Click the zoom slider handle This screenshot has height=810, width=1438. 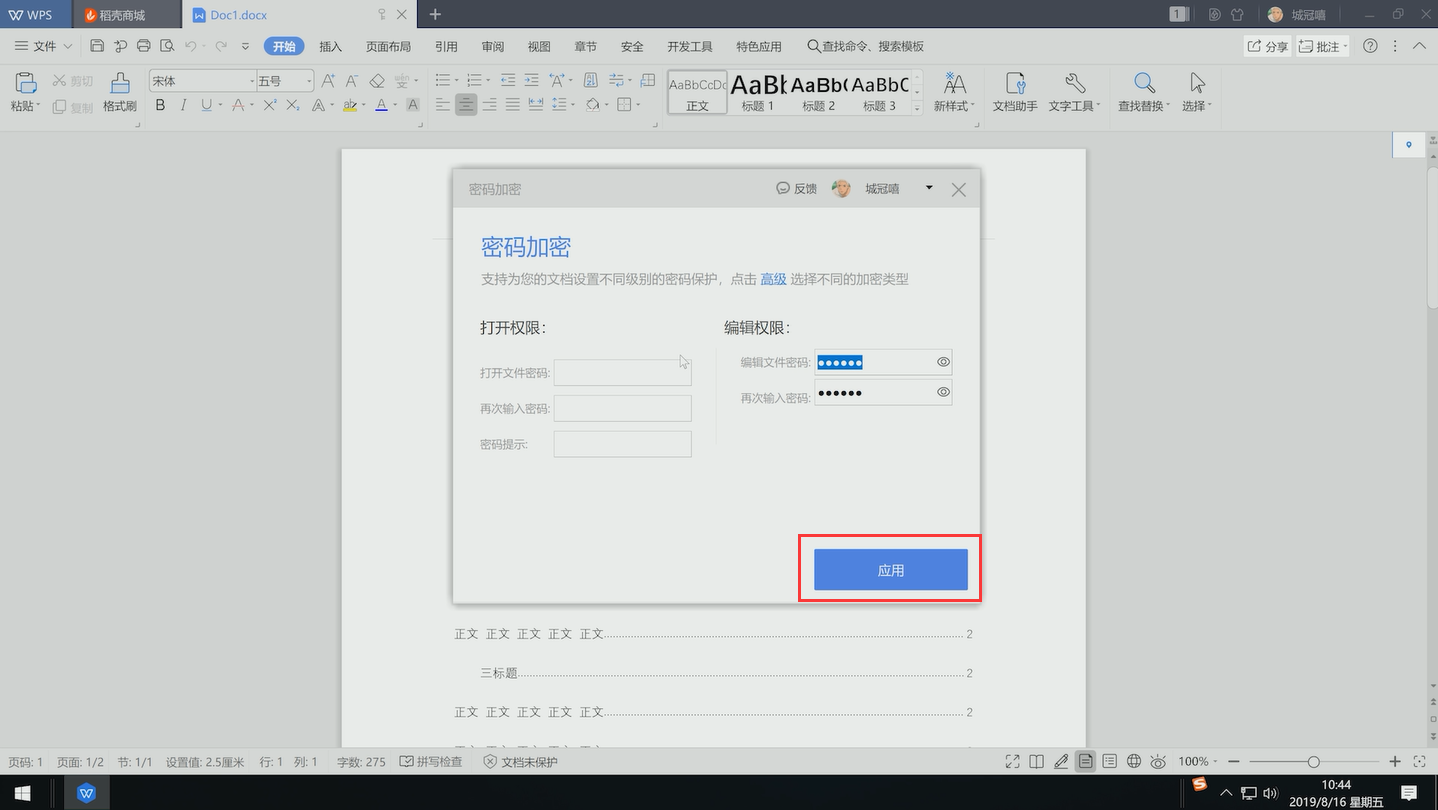point(1314,762)
